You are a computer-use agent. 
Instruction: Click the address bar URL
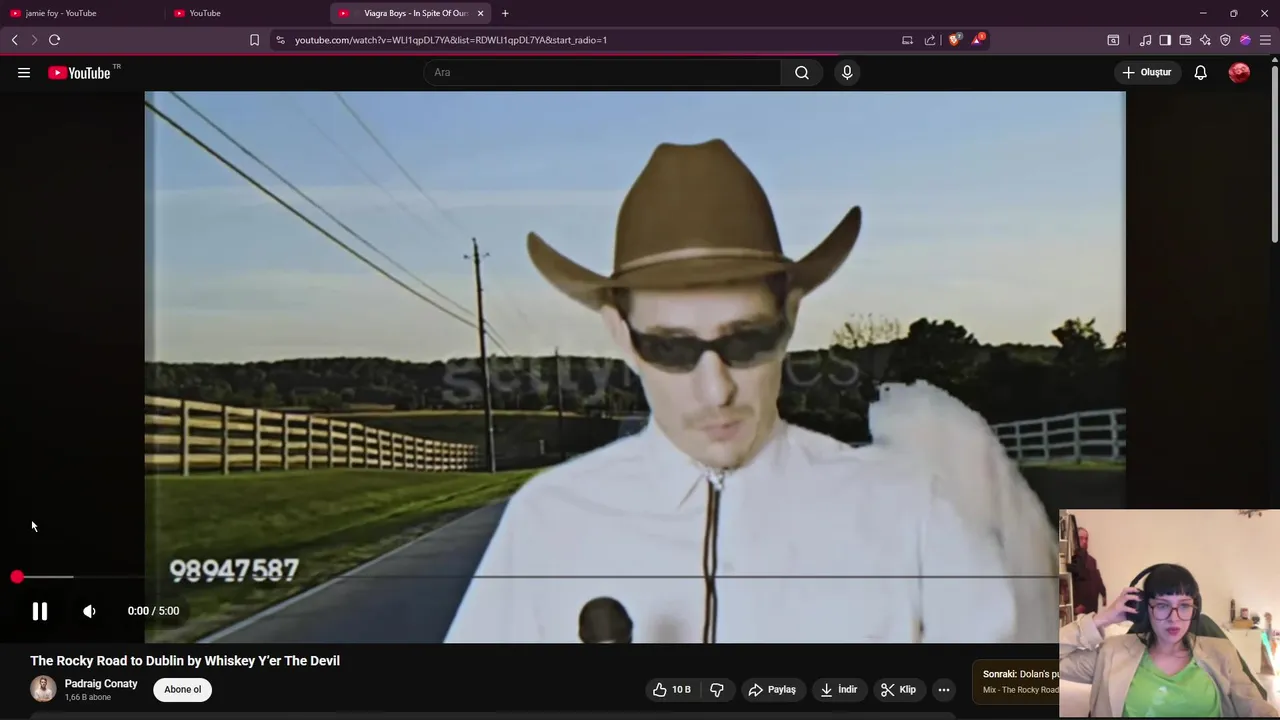(451, 40)
